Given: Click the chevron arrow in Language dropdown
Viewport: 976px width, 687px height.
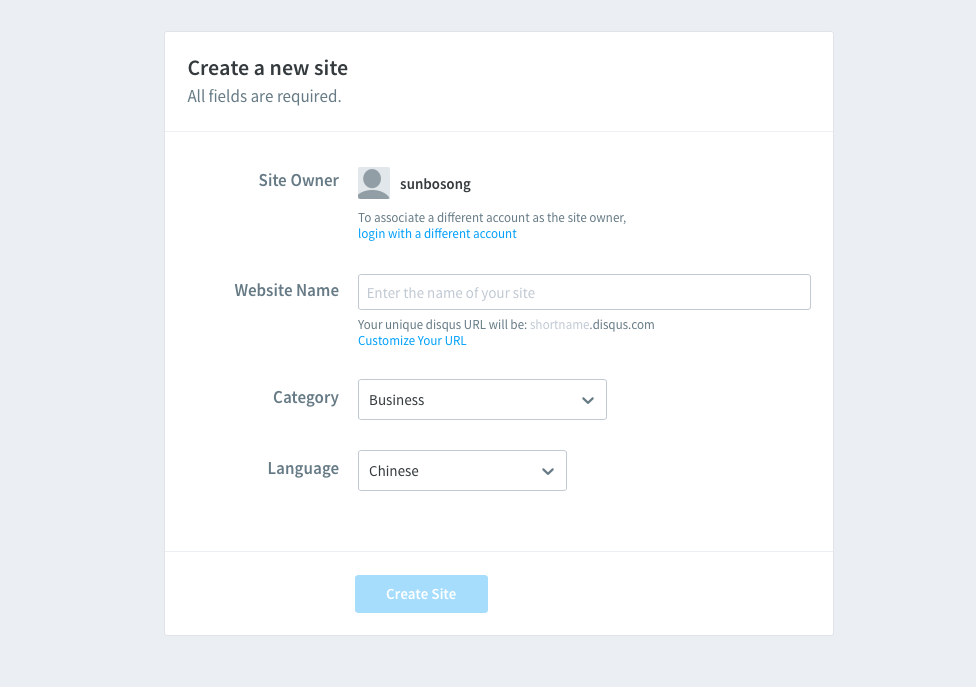Looking at the screenshot, I should click(x=548, y=471).
